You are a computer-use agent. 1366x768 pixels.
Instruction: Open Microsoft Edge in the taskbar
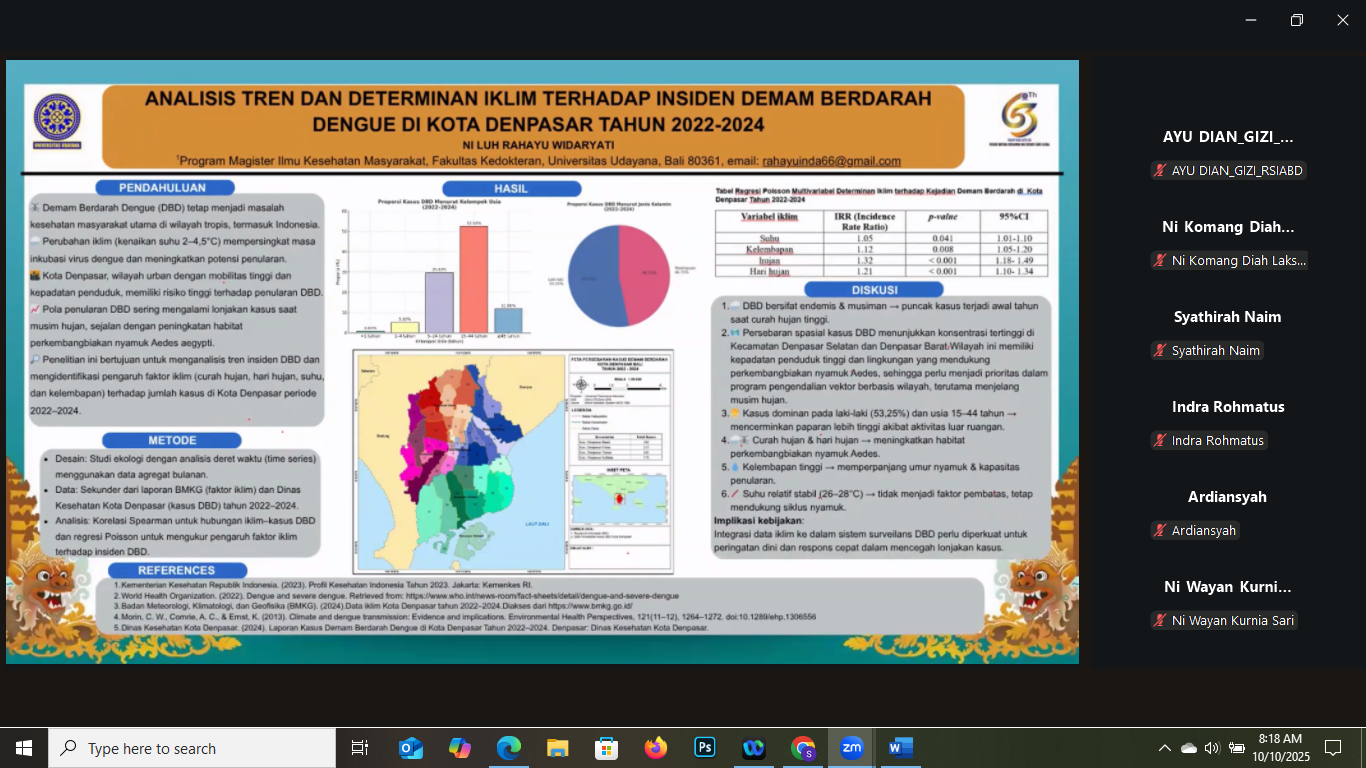(x=509, y=748)
